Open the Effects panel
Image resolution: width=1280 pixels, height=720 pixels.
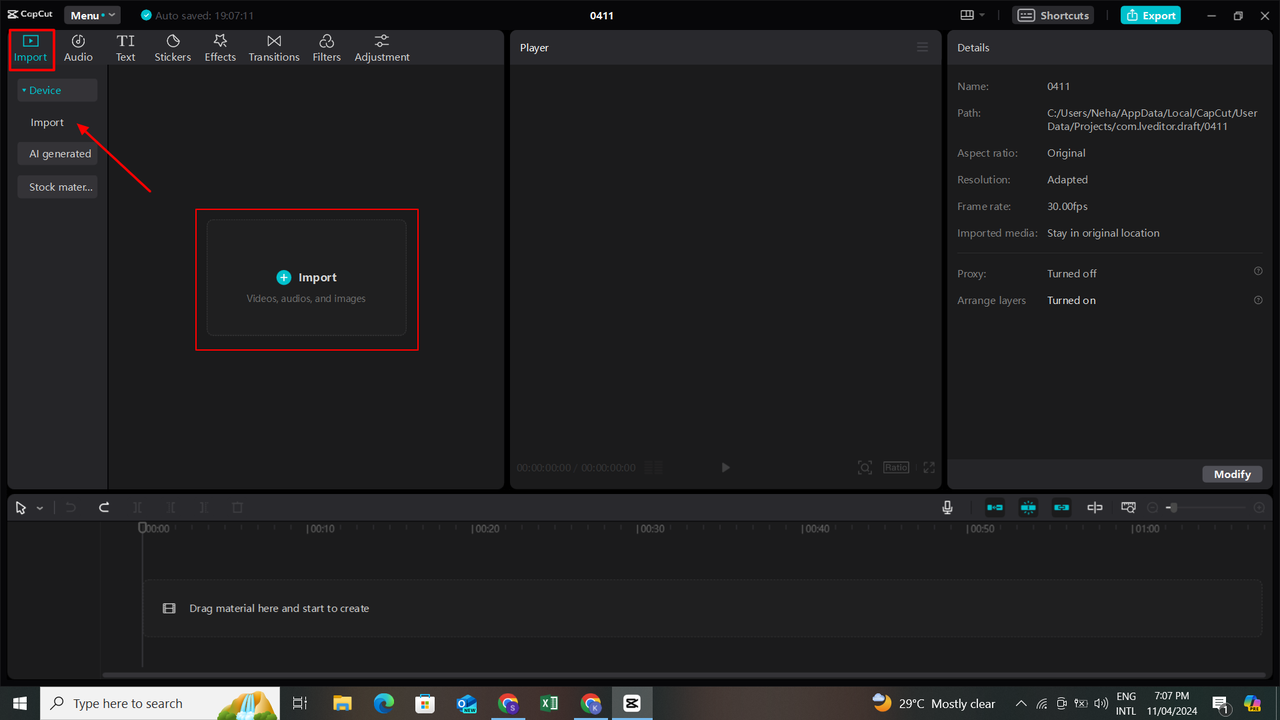220,47
